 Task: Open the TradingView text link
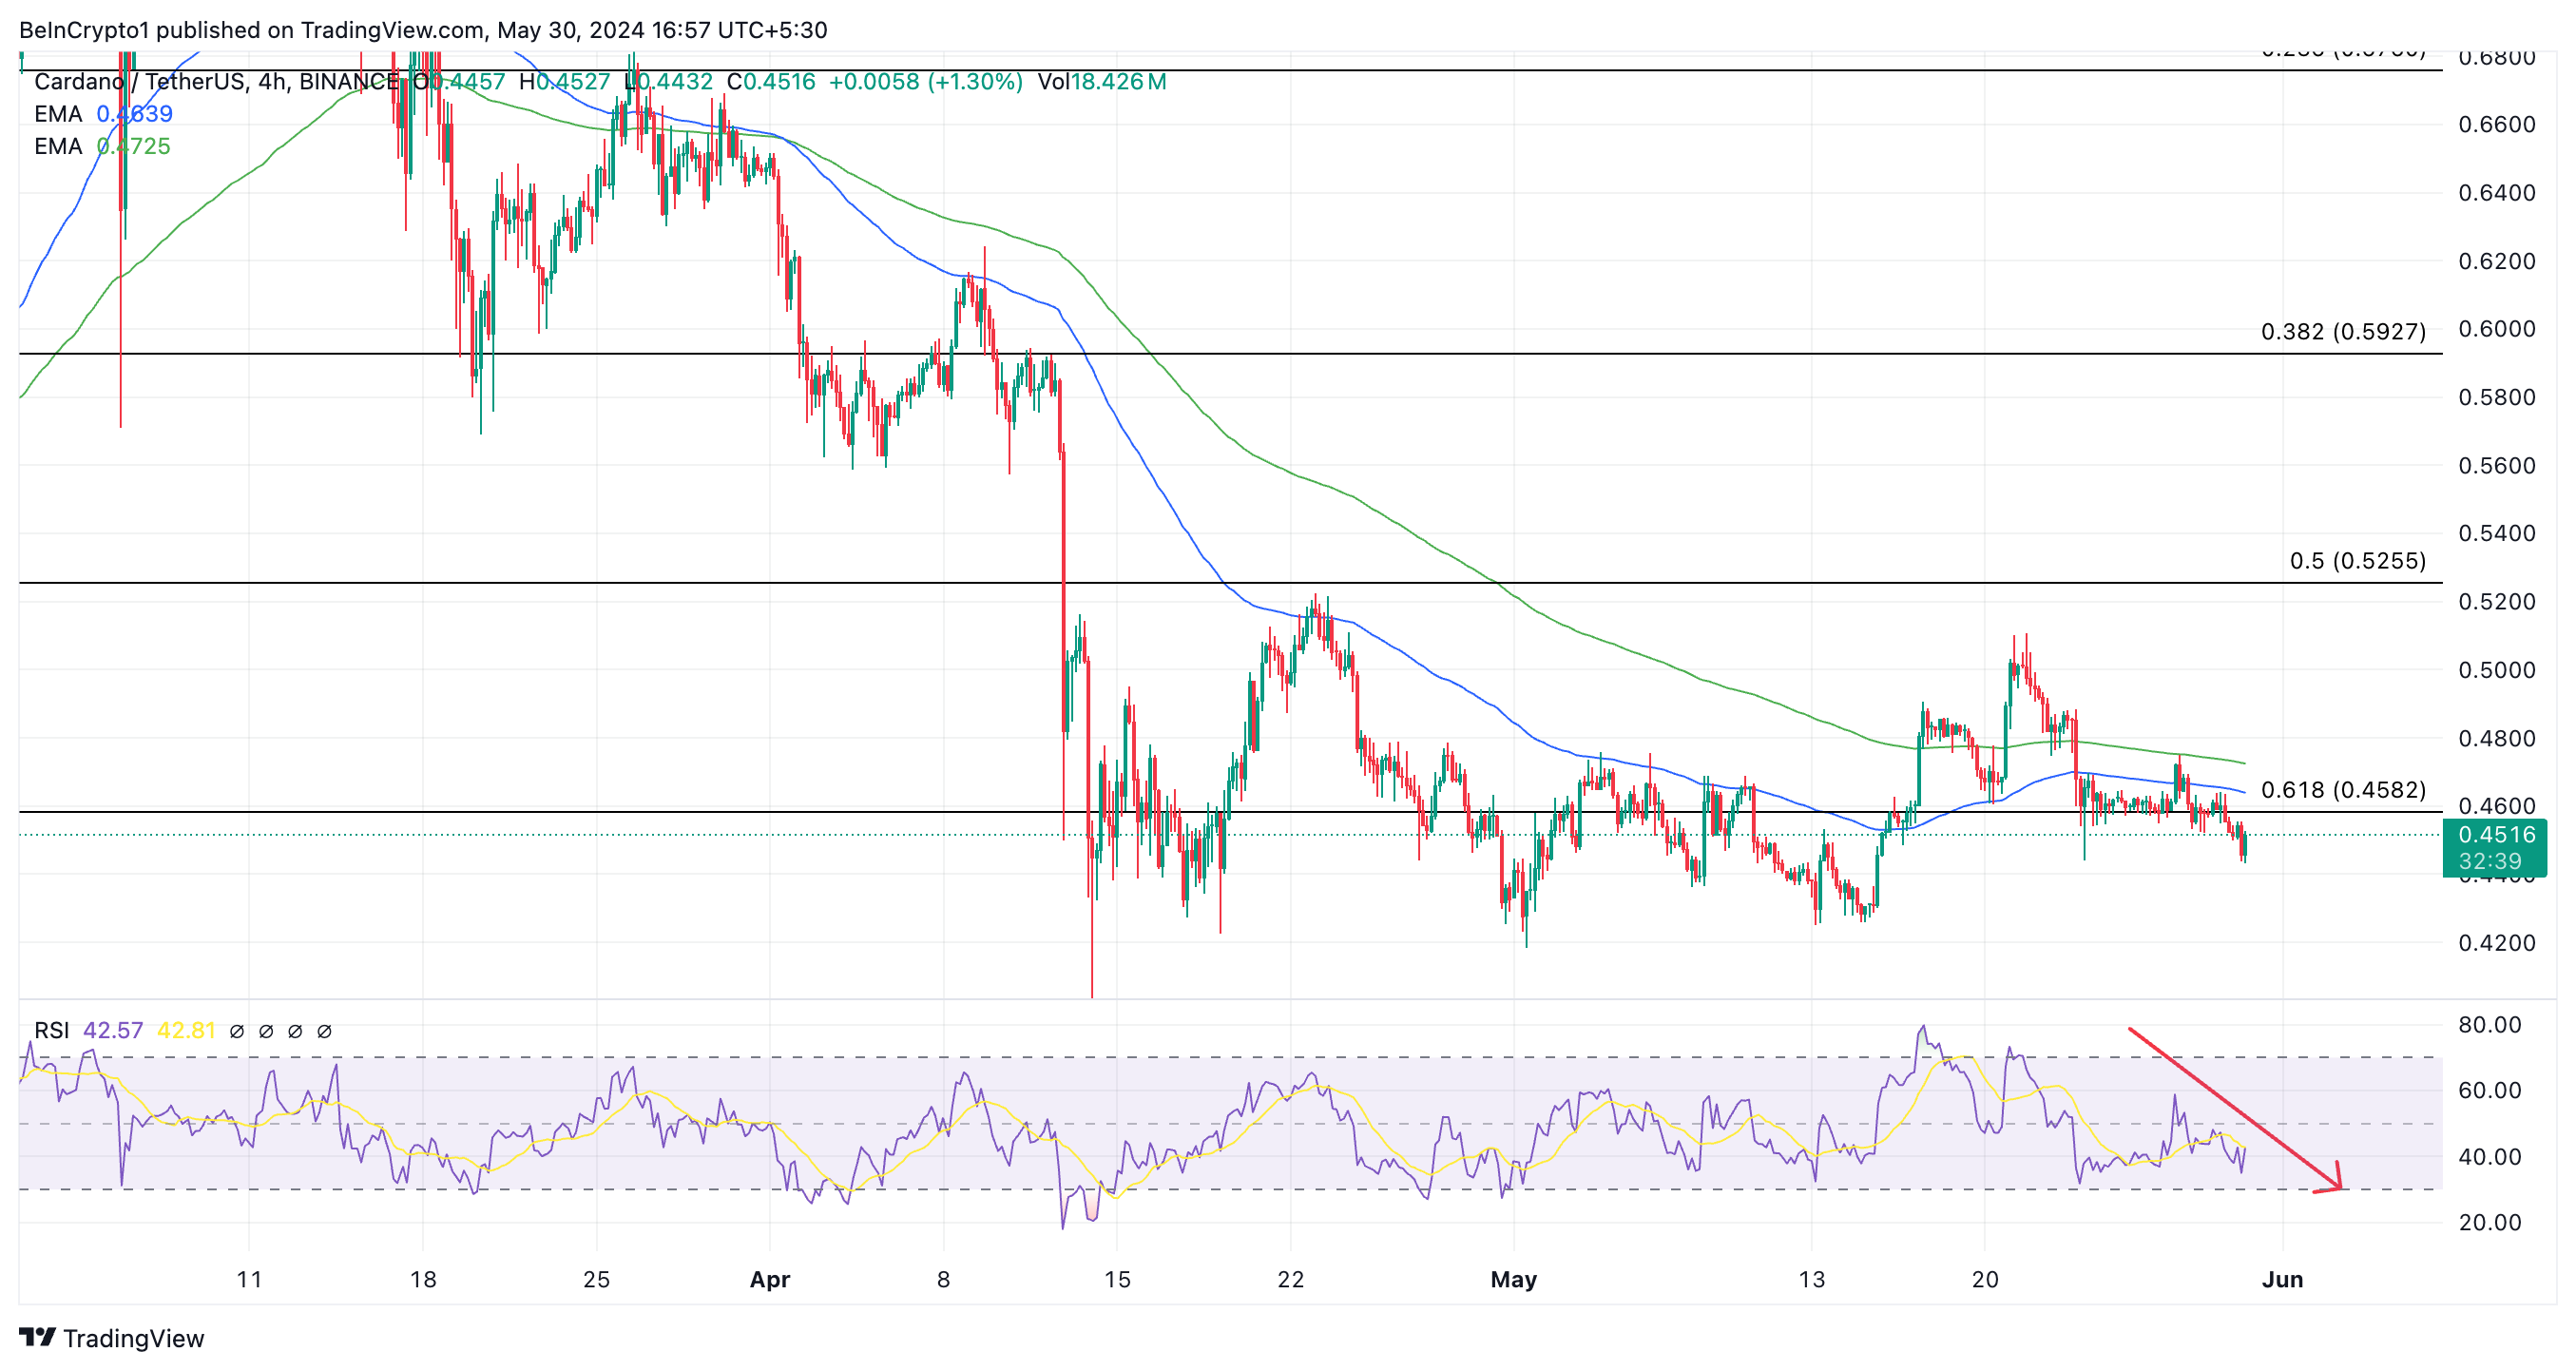pyautogui.click(x=133, y=1338)
